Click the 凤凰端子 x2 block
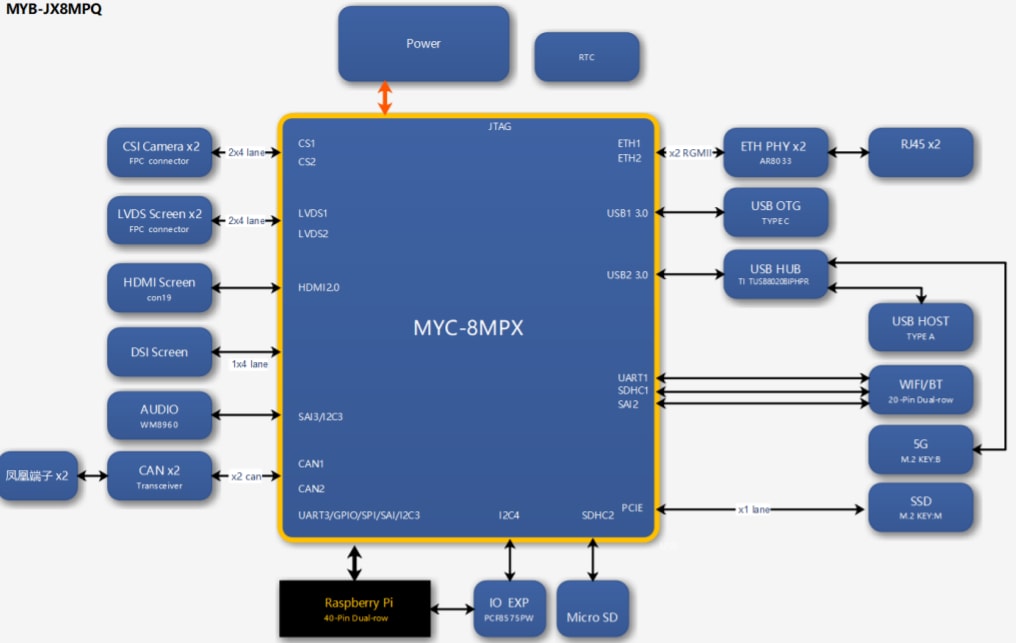 [x=37, y=476]
